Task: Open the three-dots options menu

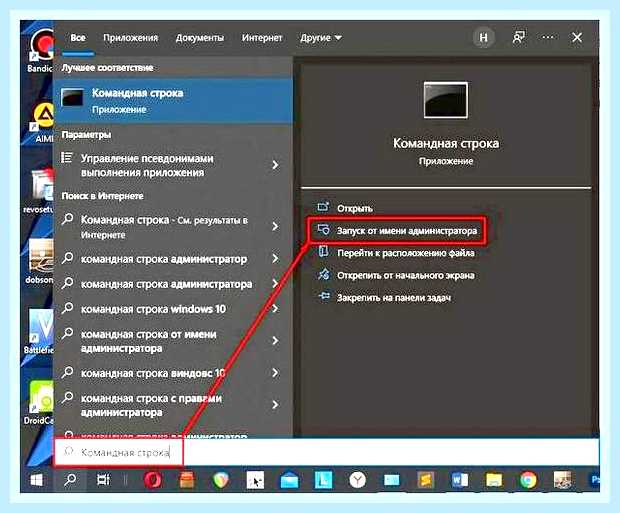Action: [548, 38]
